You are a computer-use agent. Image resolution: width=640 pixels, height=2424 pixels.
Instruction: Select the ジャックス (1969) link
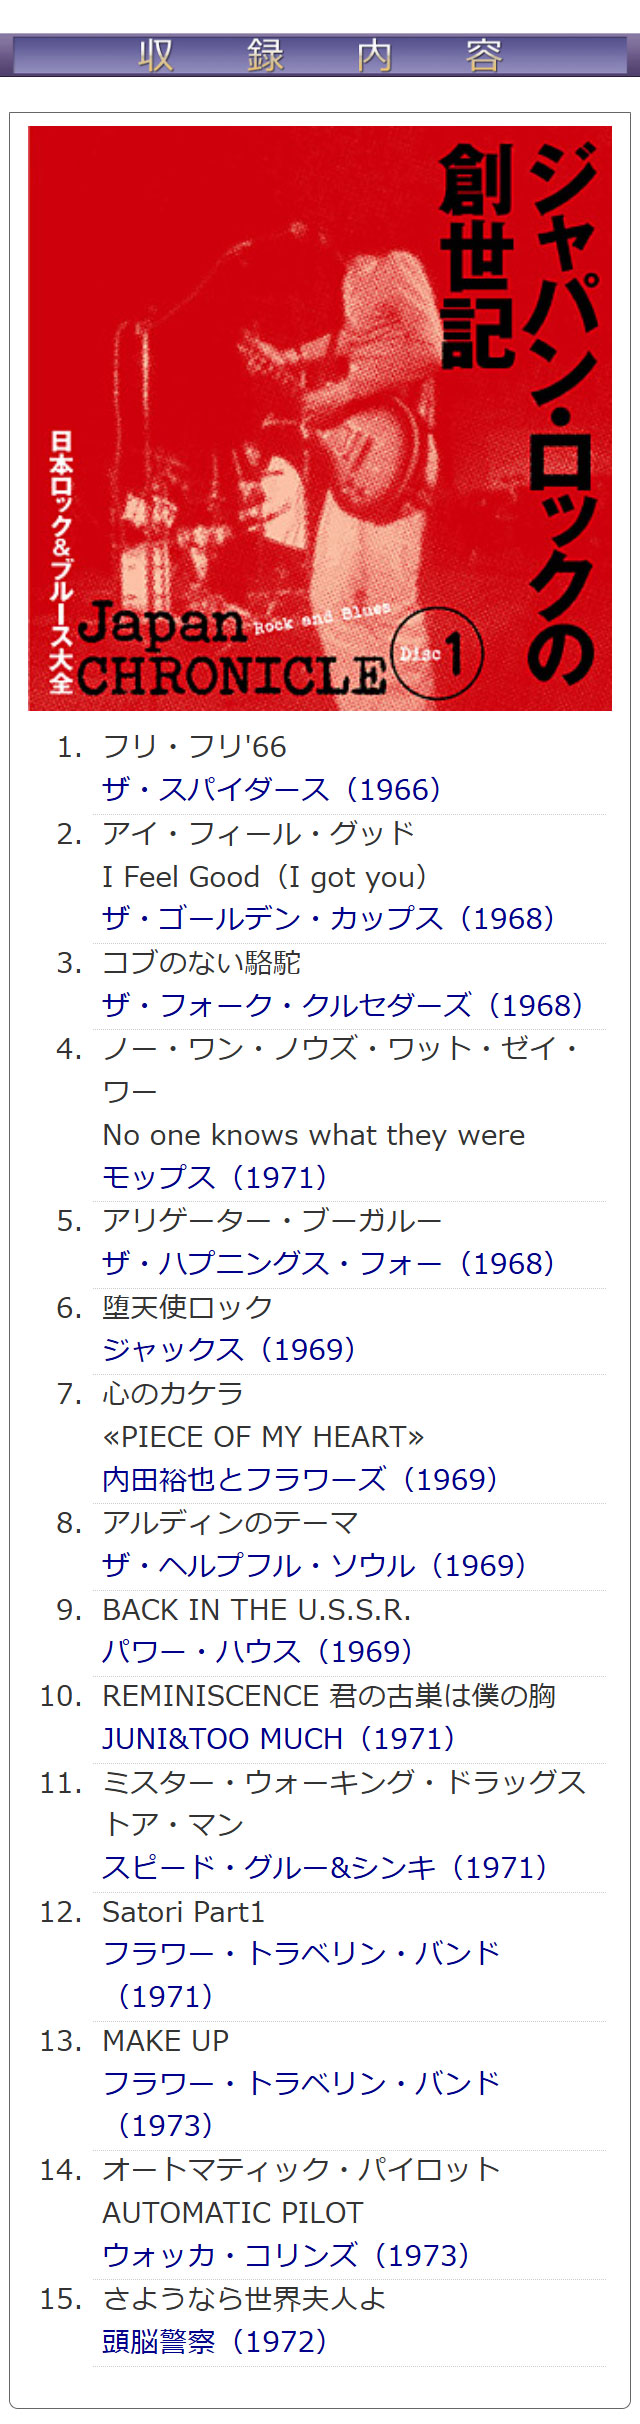coord(229,1349)
